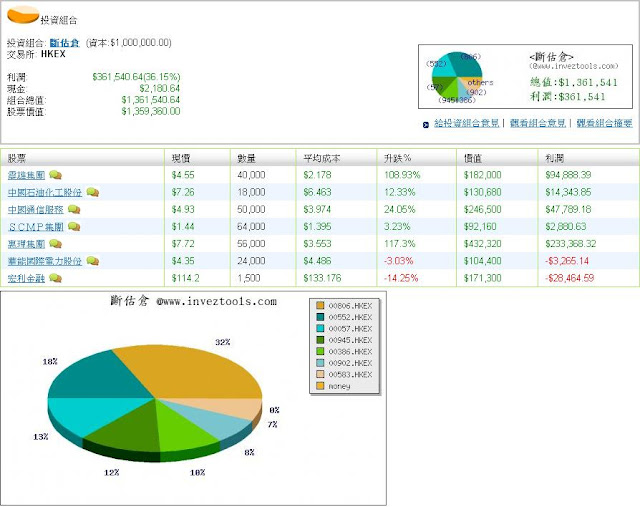Click the -$28,464.59 loss cell
This screenshot has height=507, width=640.
pos(570,278)
